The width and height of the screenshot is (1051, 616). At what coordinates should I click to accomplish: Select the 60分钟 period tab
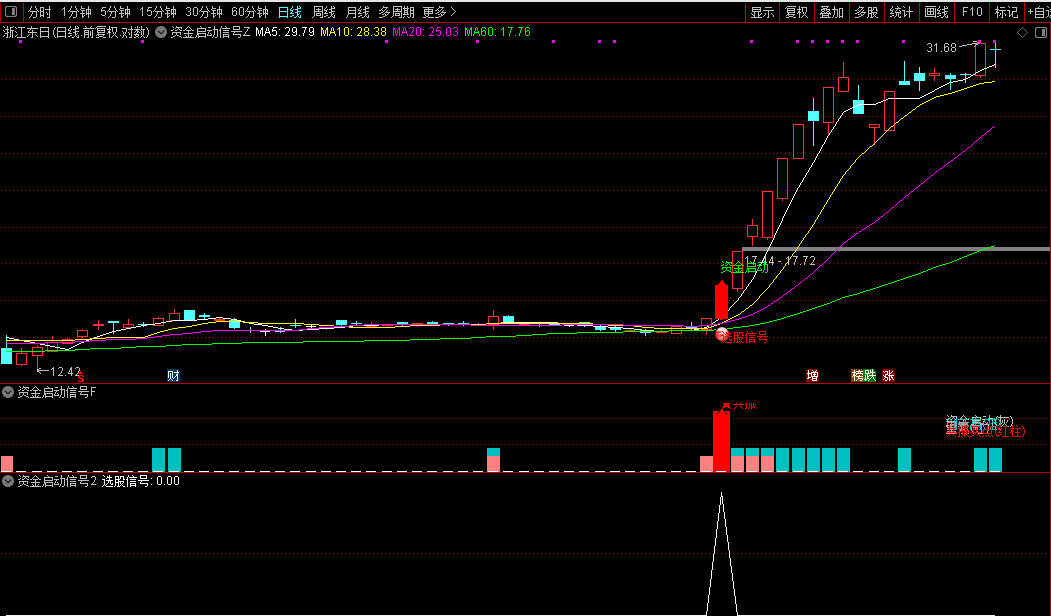pyautogui.click(x=249, y=12)
